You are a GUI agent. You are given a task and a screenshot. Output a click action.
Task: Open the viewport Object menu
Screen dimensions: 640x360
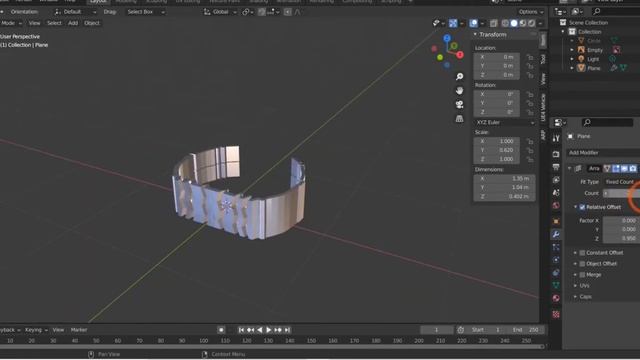click(92, 23)
